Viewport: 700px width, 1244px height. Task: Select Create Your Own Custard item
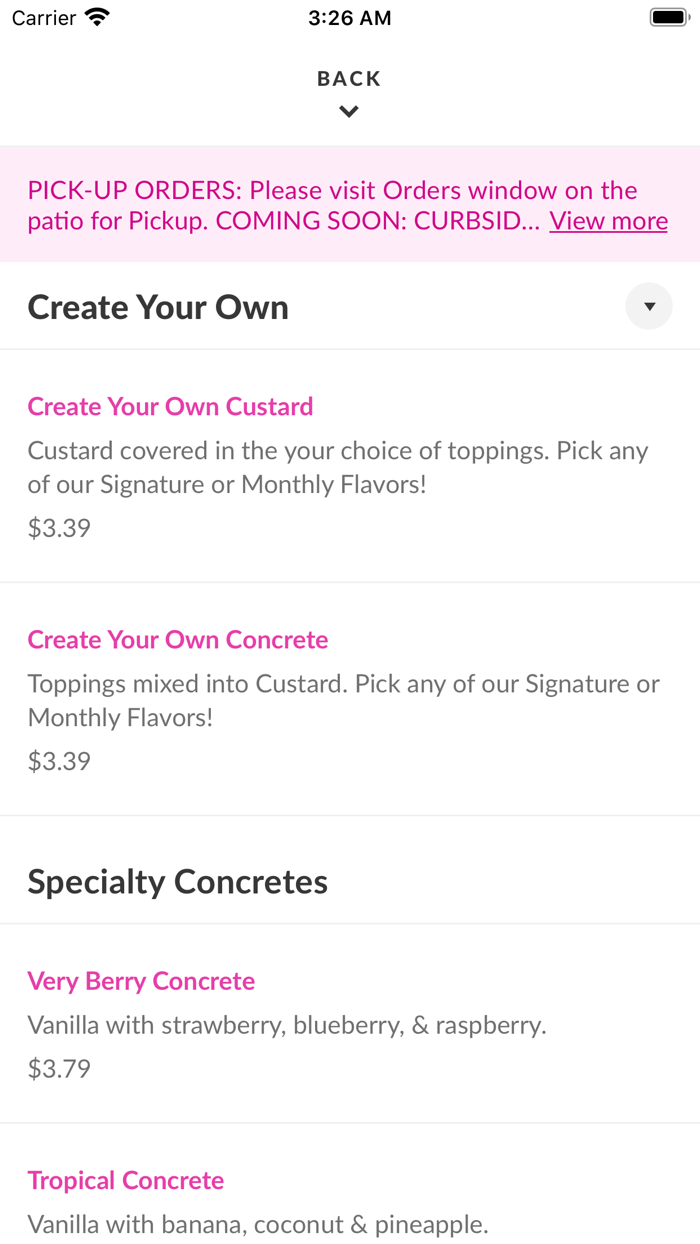[170, 406]
